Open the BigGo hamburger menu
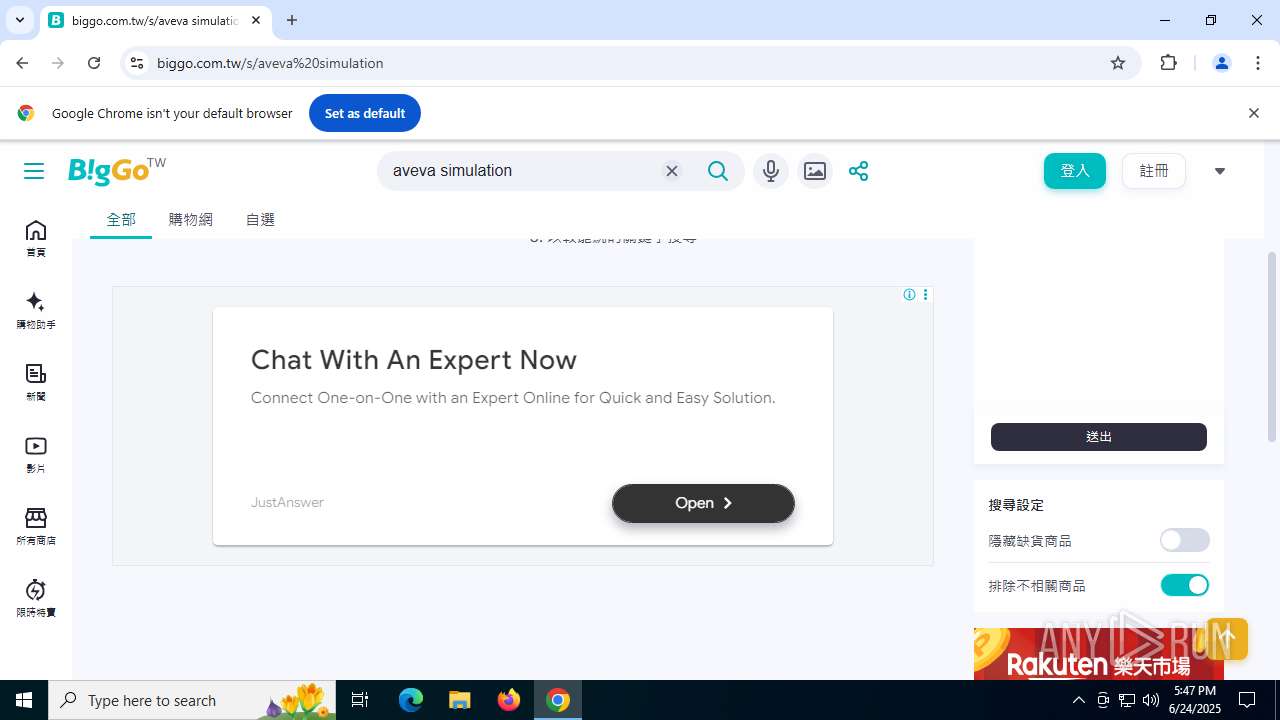 [34, 171]
